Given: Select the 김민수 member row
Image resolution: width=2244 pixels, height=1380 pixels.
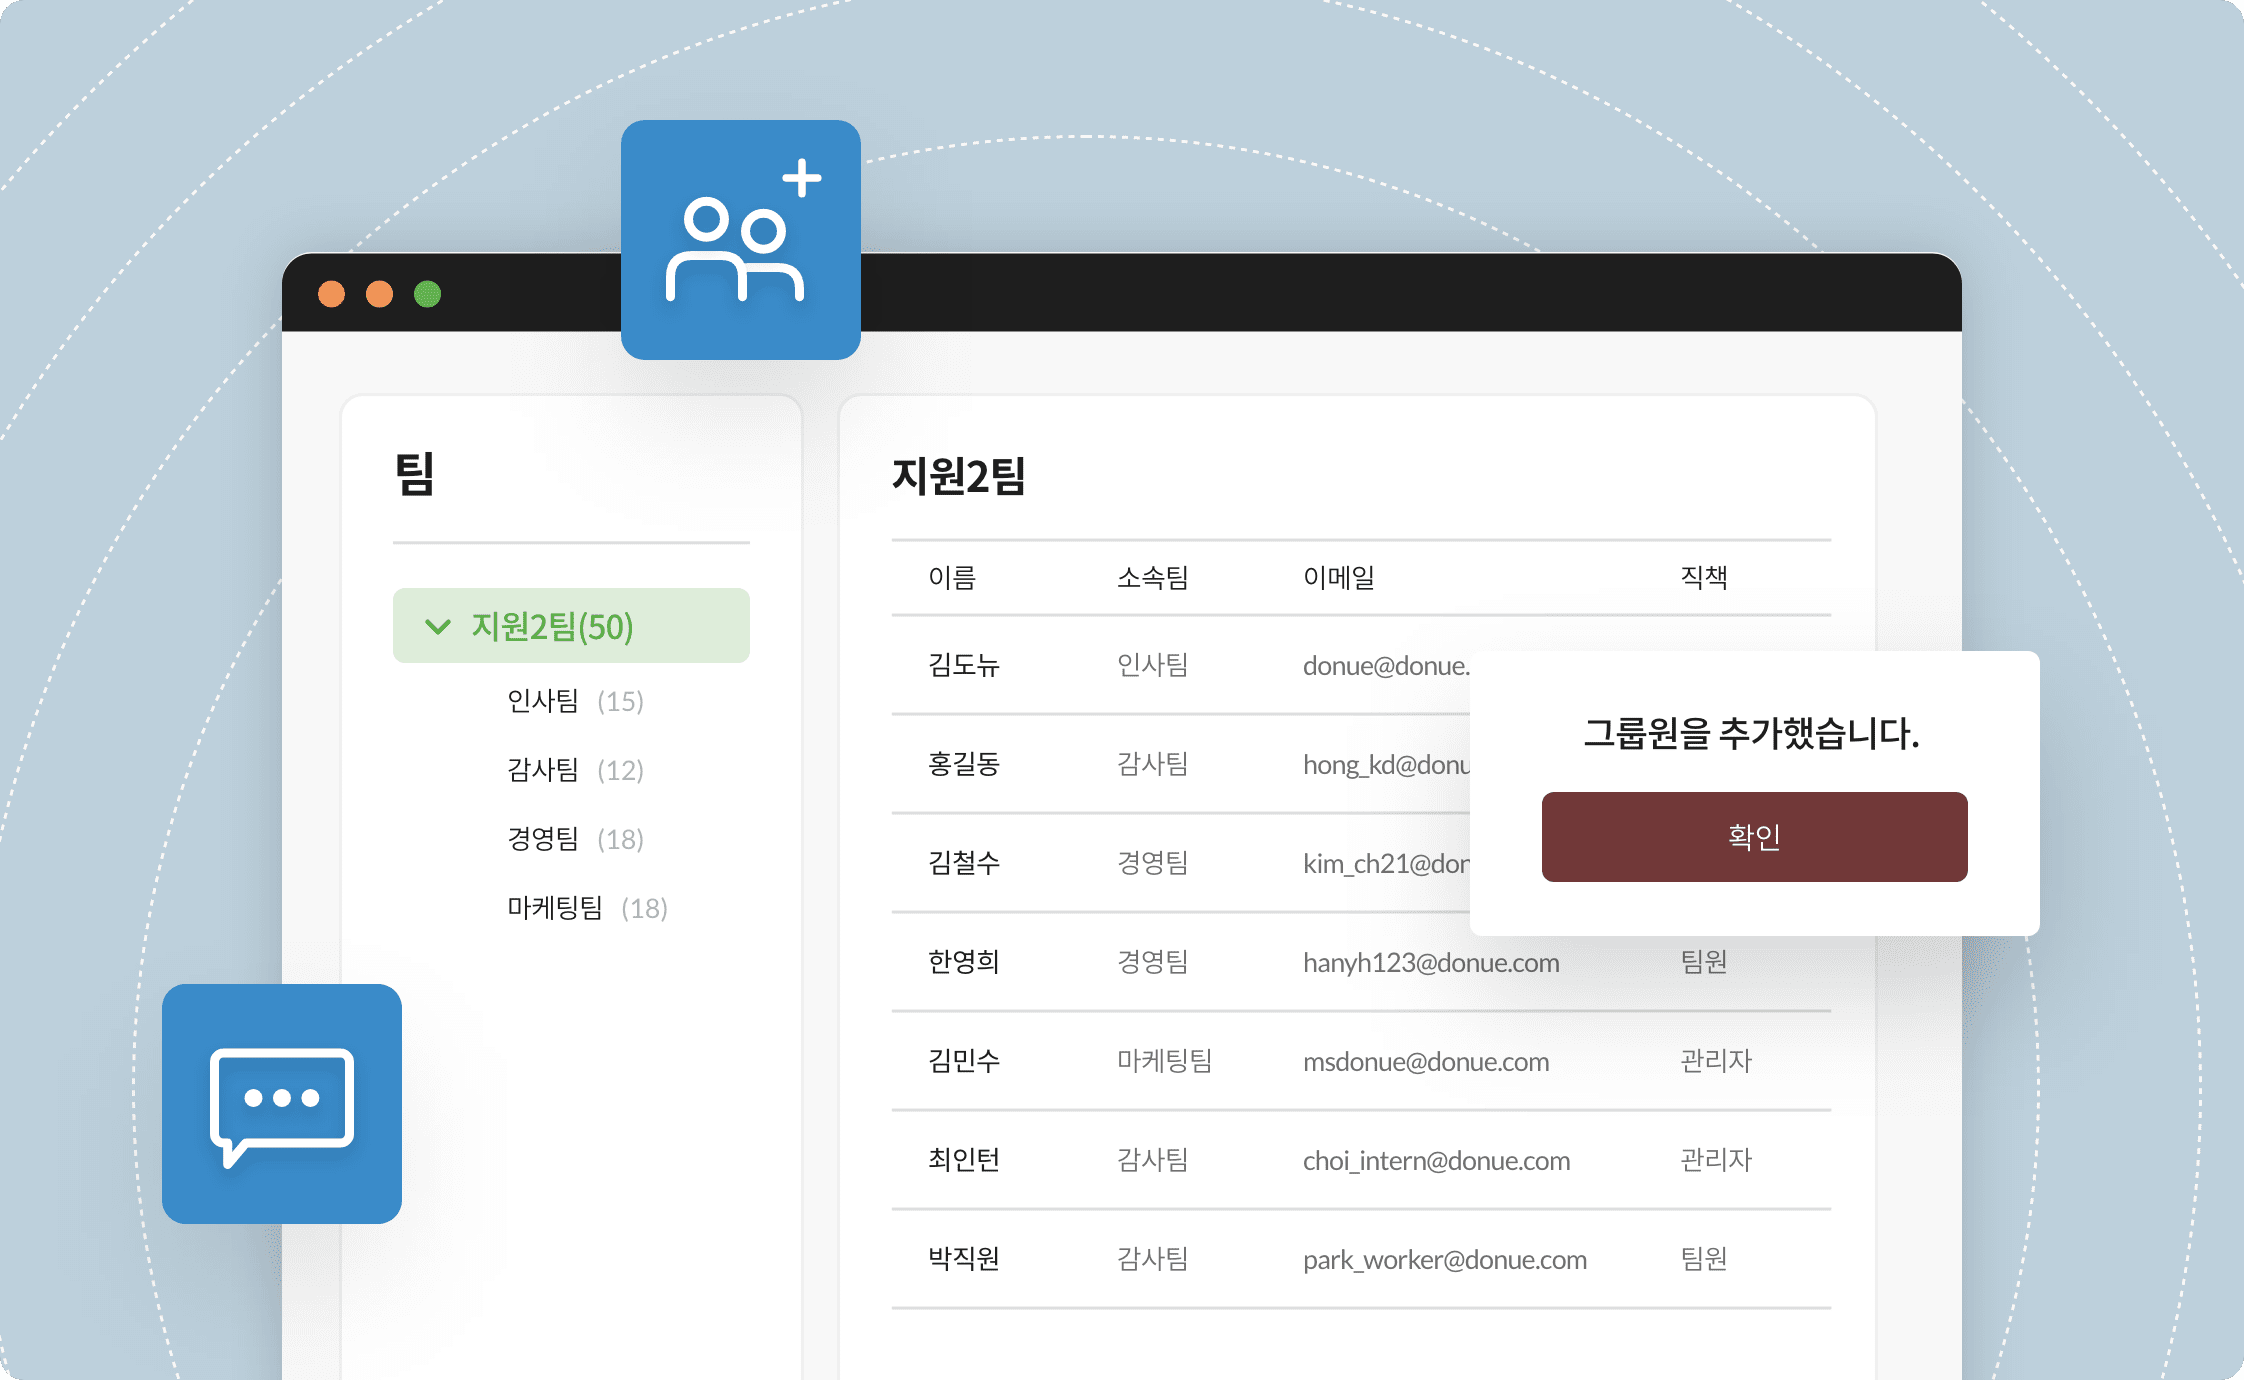Looking at the screenshot, I should 964,1061.
